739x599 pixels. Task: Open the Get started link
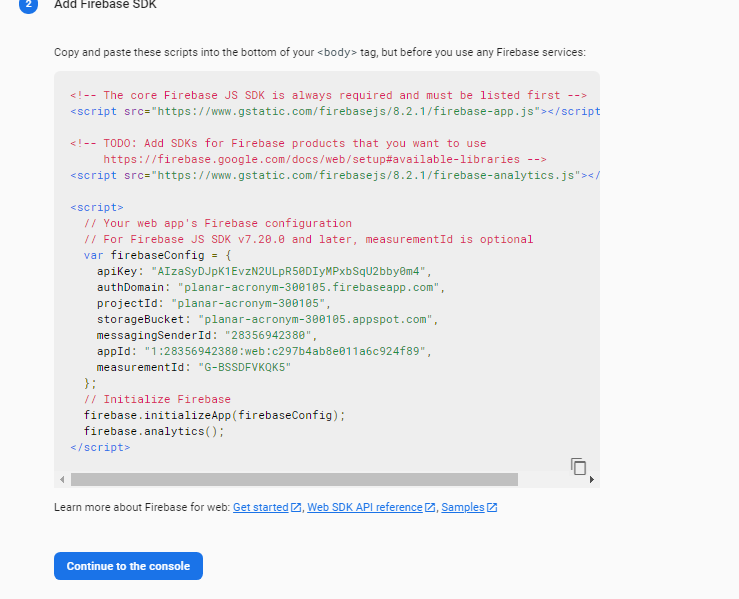click(260, 508)
